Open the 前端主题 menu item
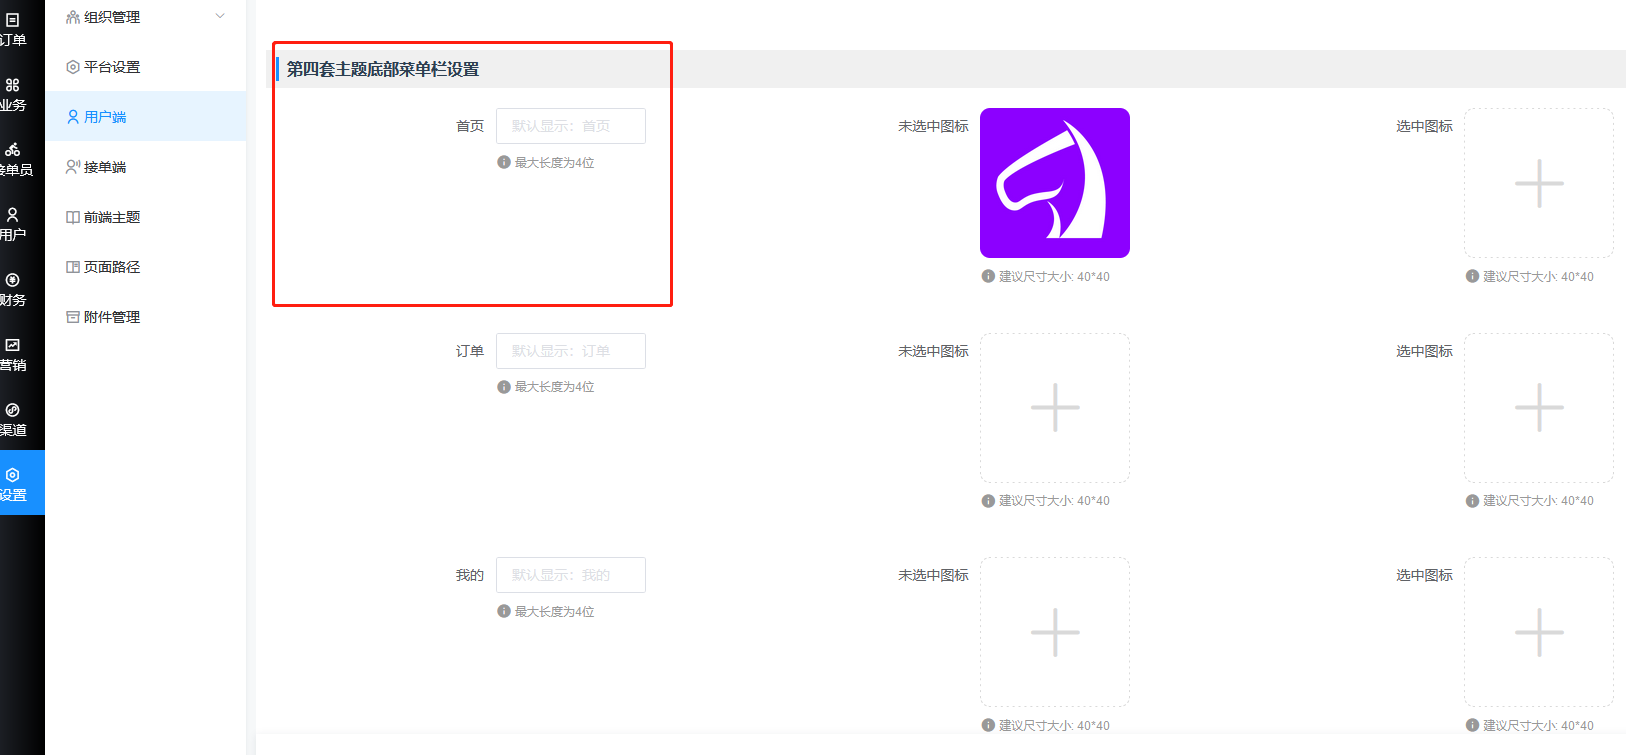This screenshot has height=755, width=1626. pyautogui.click(x=112, y=217)
